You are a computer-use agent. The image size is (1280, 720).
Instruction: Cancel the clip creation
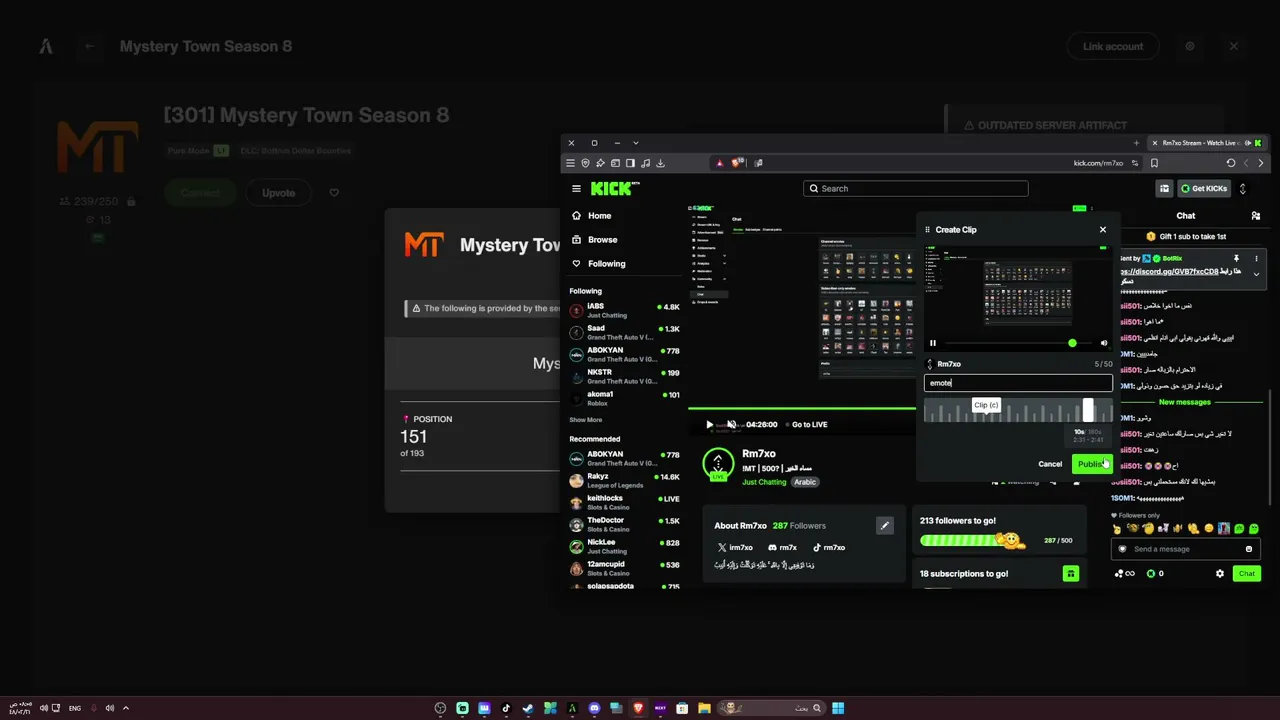pos(1050,464)
